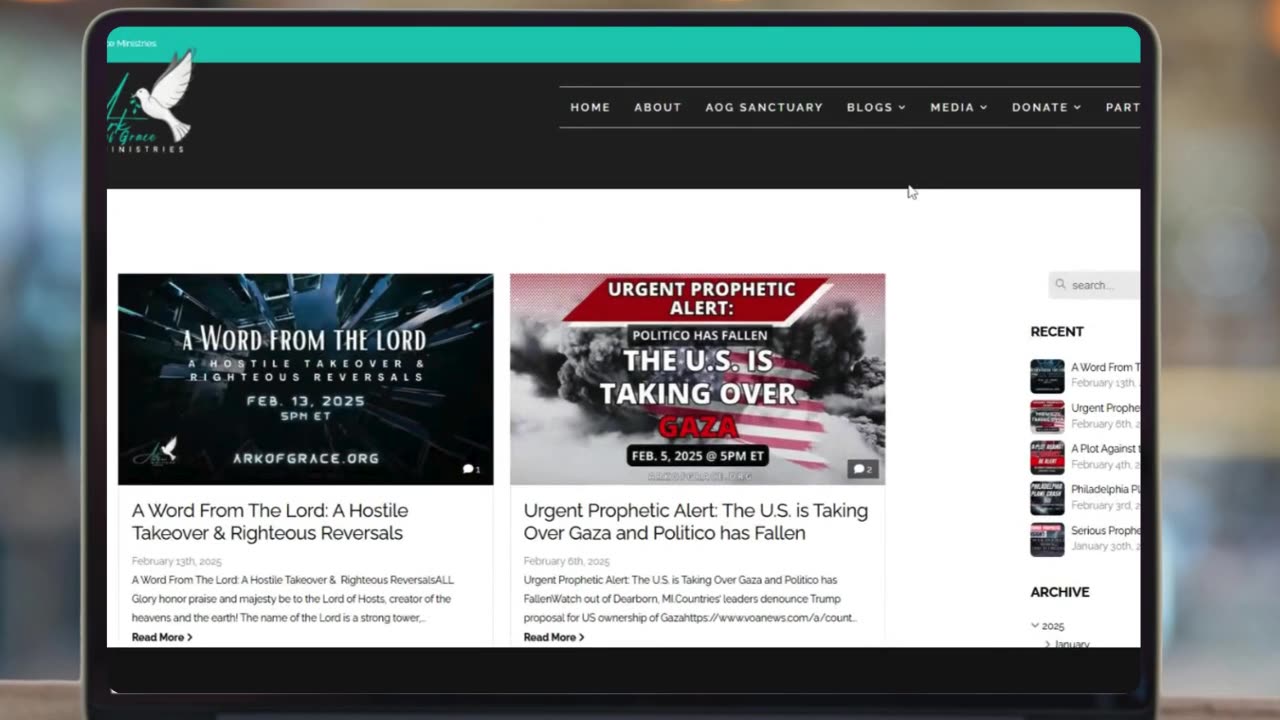Image resolution: width=1280 pixels, height=720 pixels.
Task: Expand the MEDIA dropdown menu
Action: 958,107
